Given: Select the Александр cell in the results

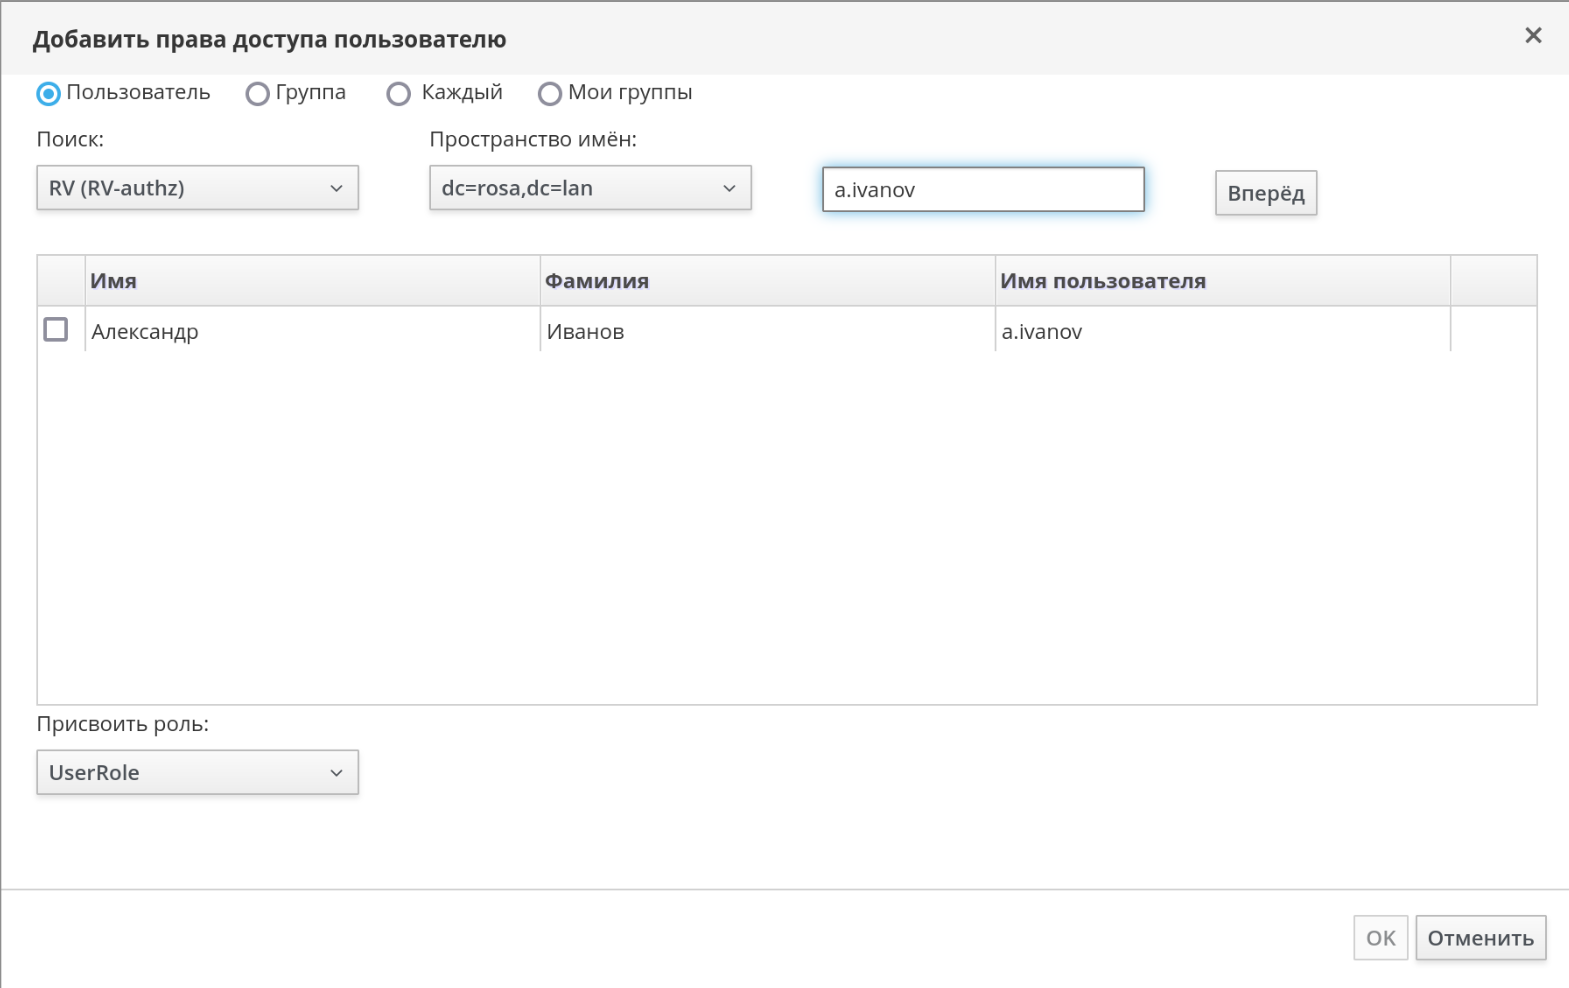Looking at the screenshot, I should tap(145, 332).
